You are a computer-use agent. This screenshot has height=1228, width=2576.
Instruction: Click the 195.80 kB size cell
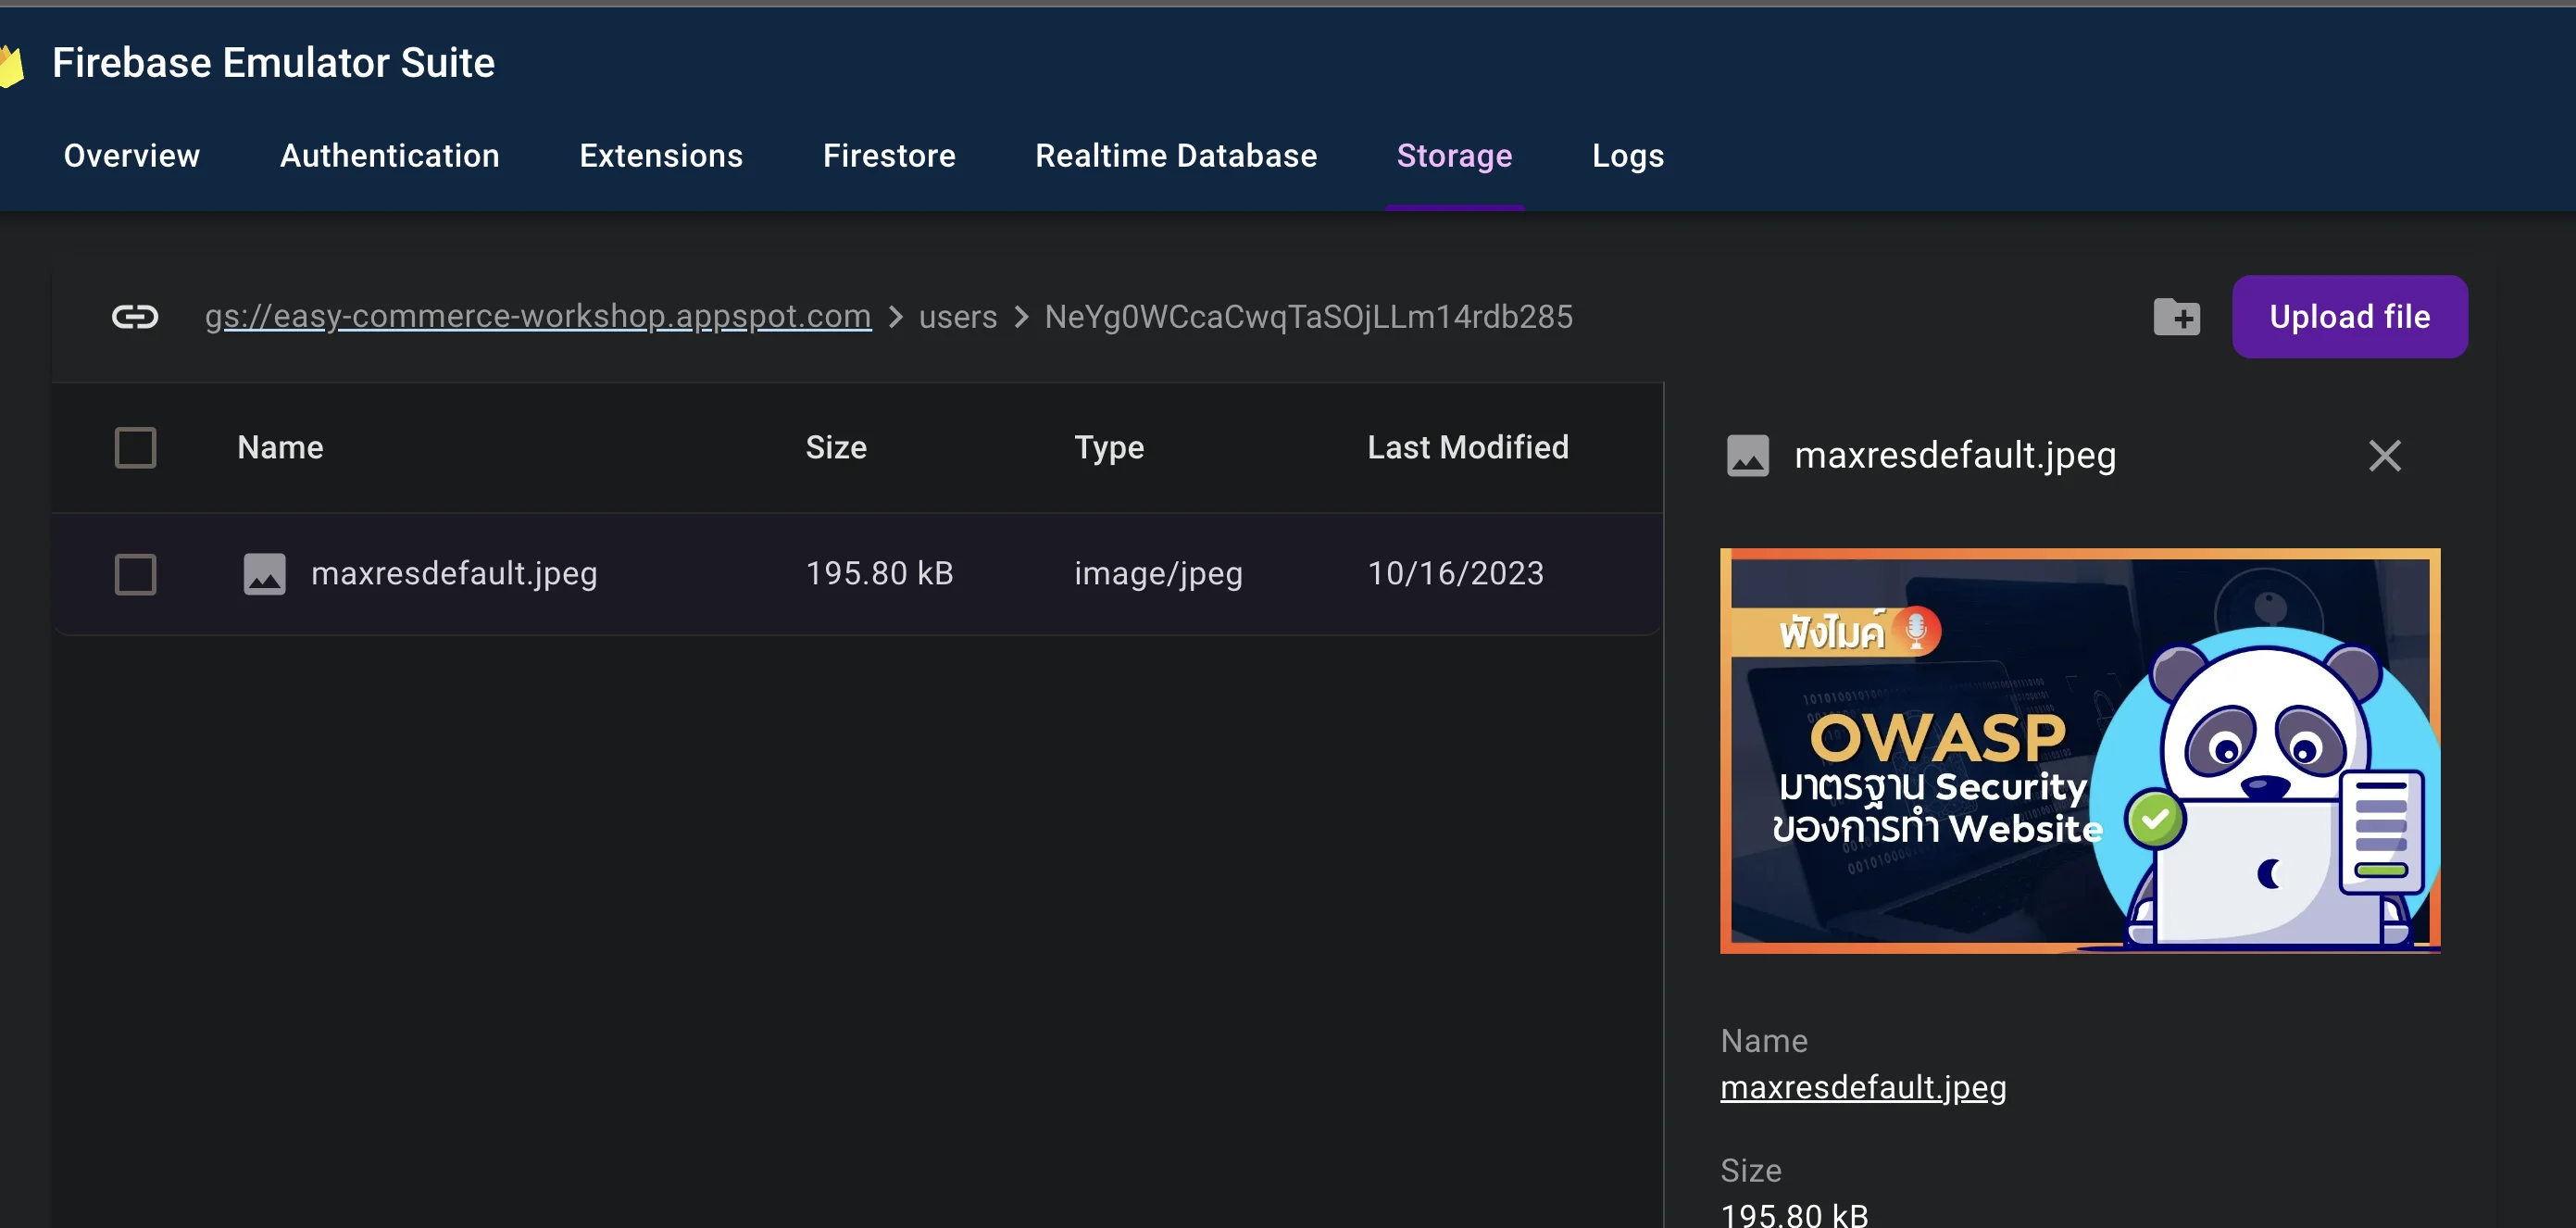(879, 573)
